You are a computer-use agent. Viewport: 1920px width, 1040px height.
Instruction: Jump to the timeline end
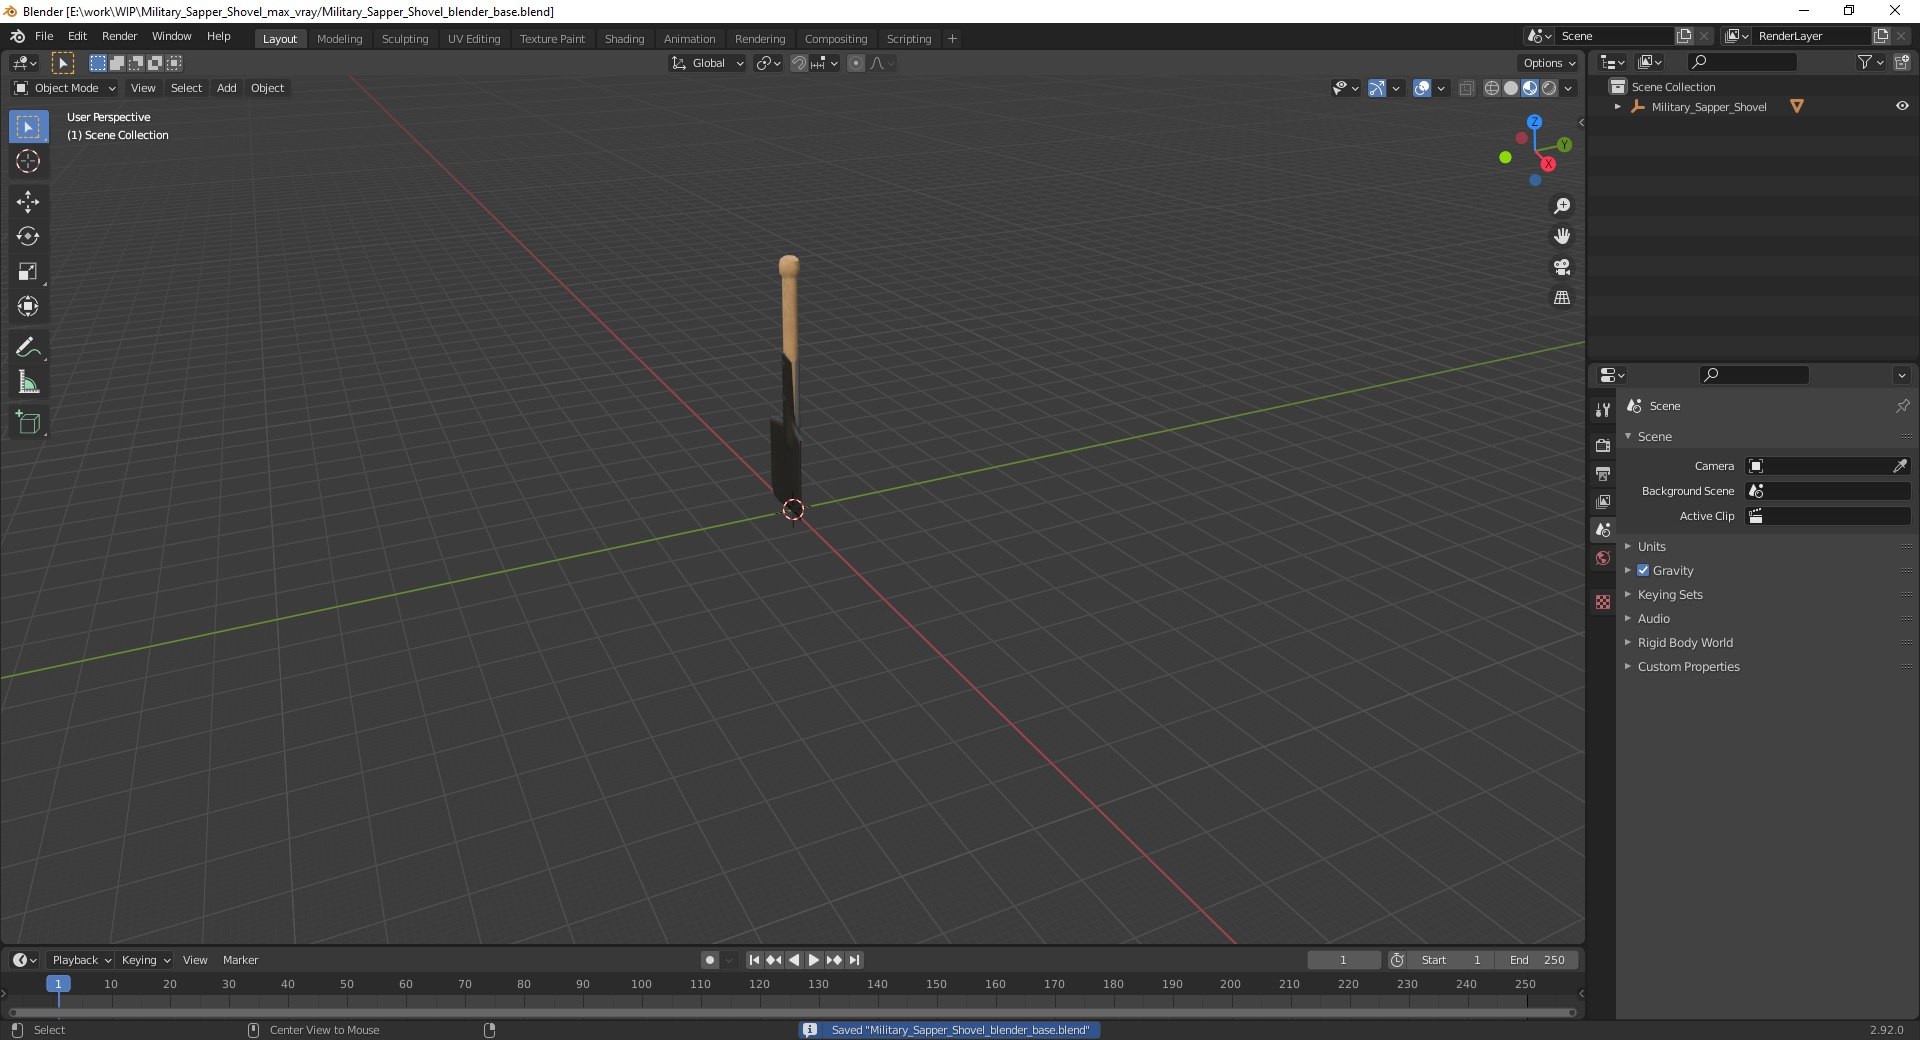(854, 960)
